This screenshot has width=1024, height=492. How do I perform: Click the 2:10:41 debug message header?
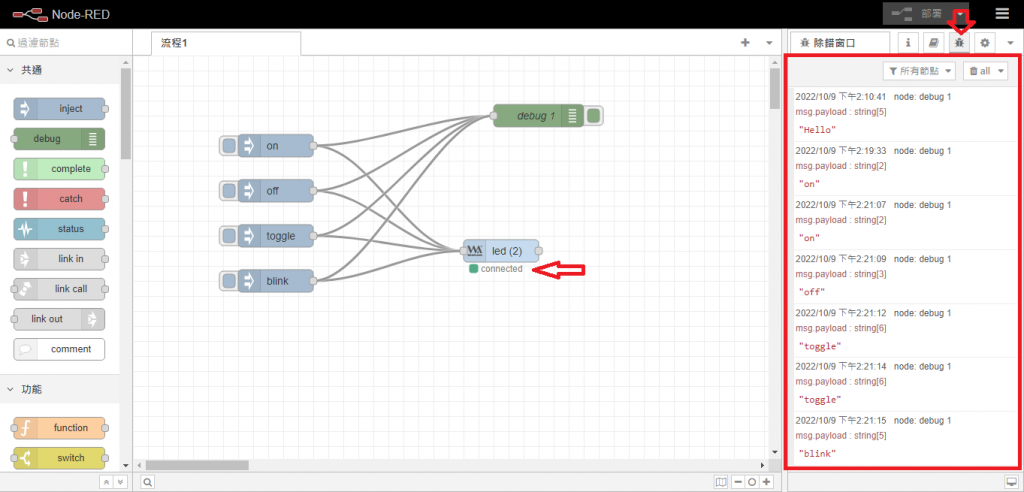(873, 96)
